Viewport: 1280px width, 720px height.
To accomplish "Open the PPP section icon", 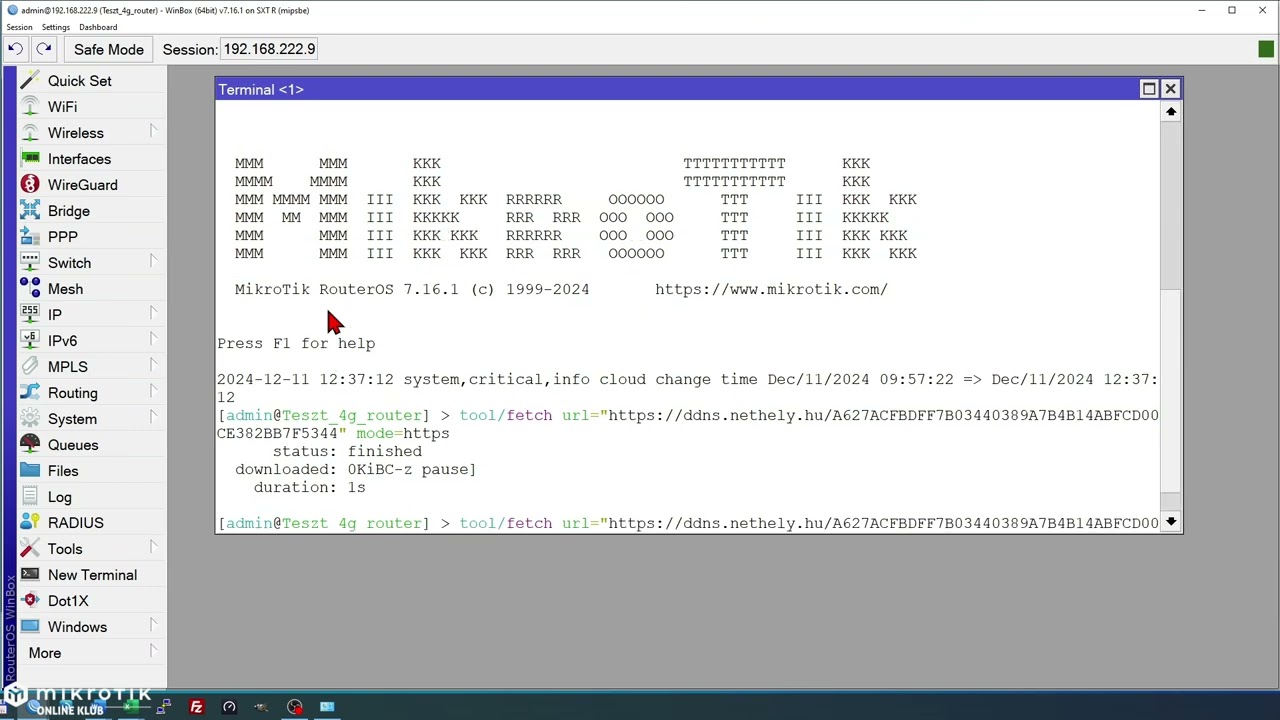I will click(30, 237).
